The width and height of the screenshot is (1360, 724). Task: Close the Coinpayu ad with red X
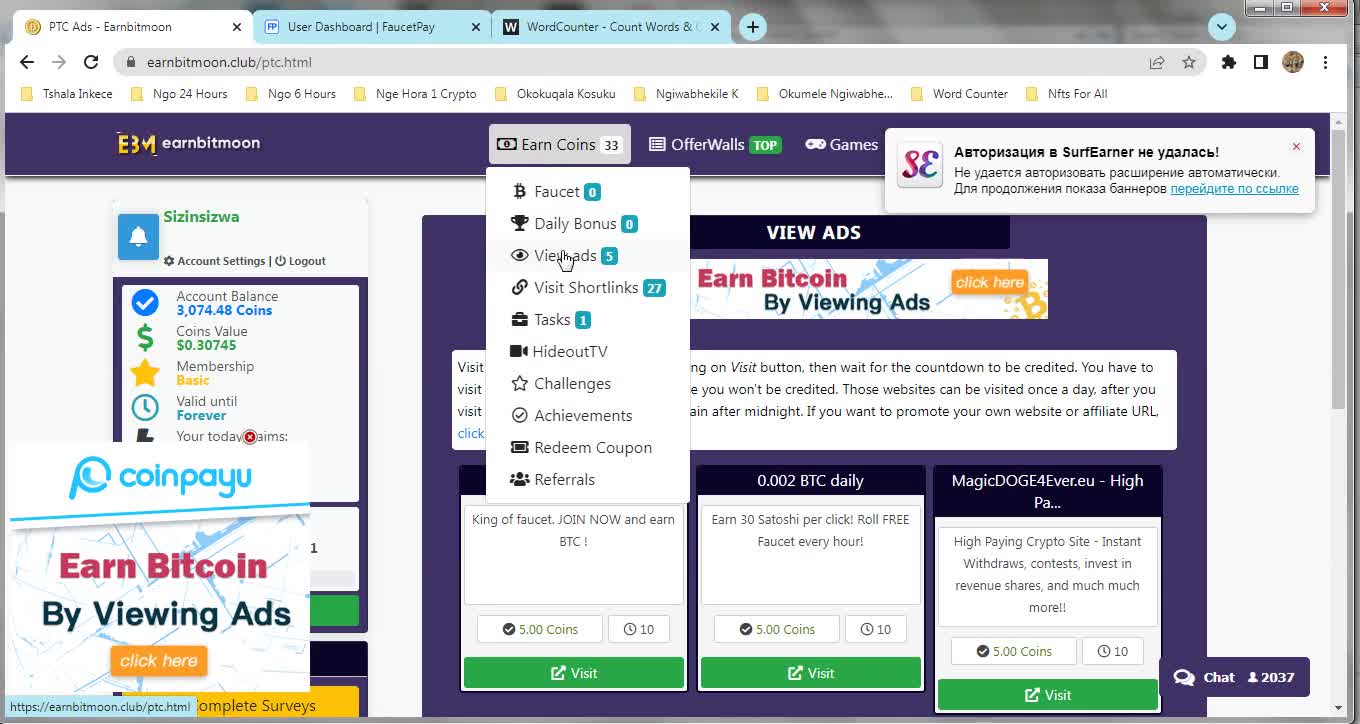250,437
